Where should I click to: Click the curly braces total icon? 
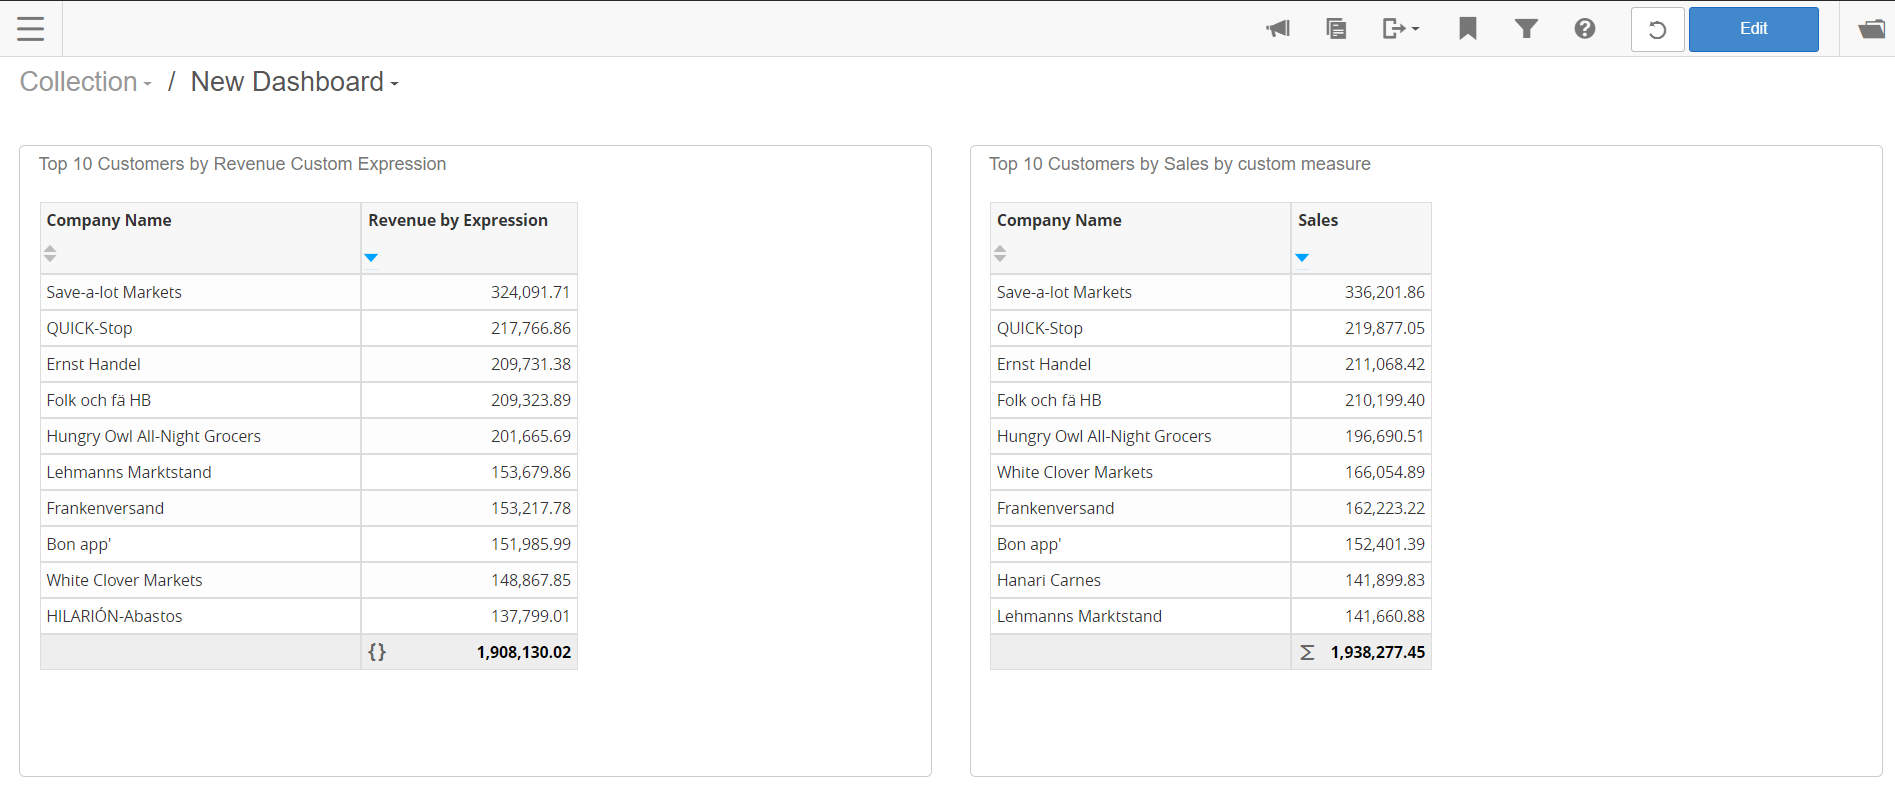pos(377,652)
